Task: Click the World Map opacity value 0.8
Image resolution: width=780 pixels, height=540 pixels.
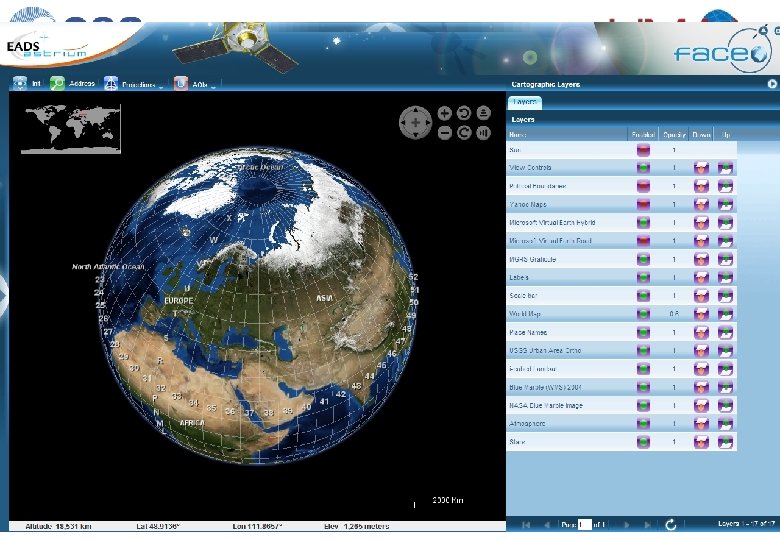Action: tap(674, 314)
